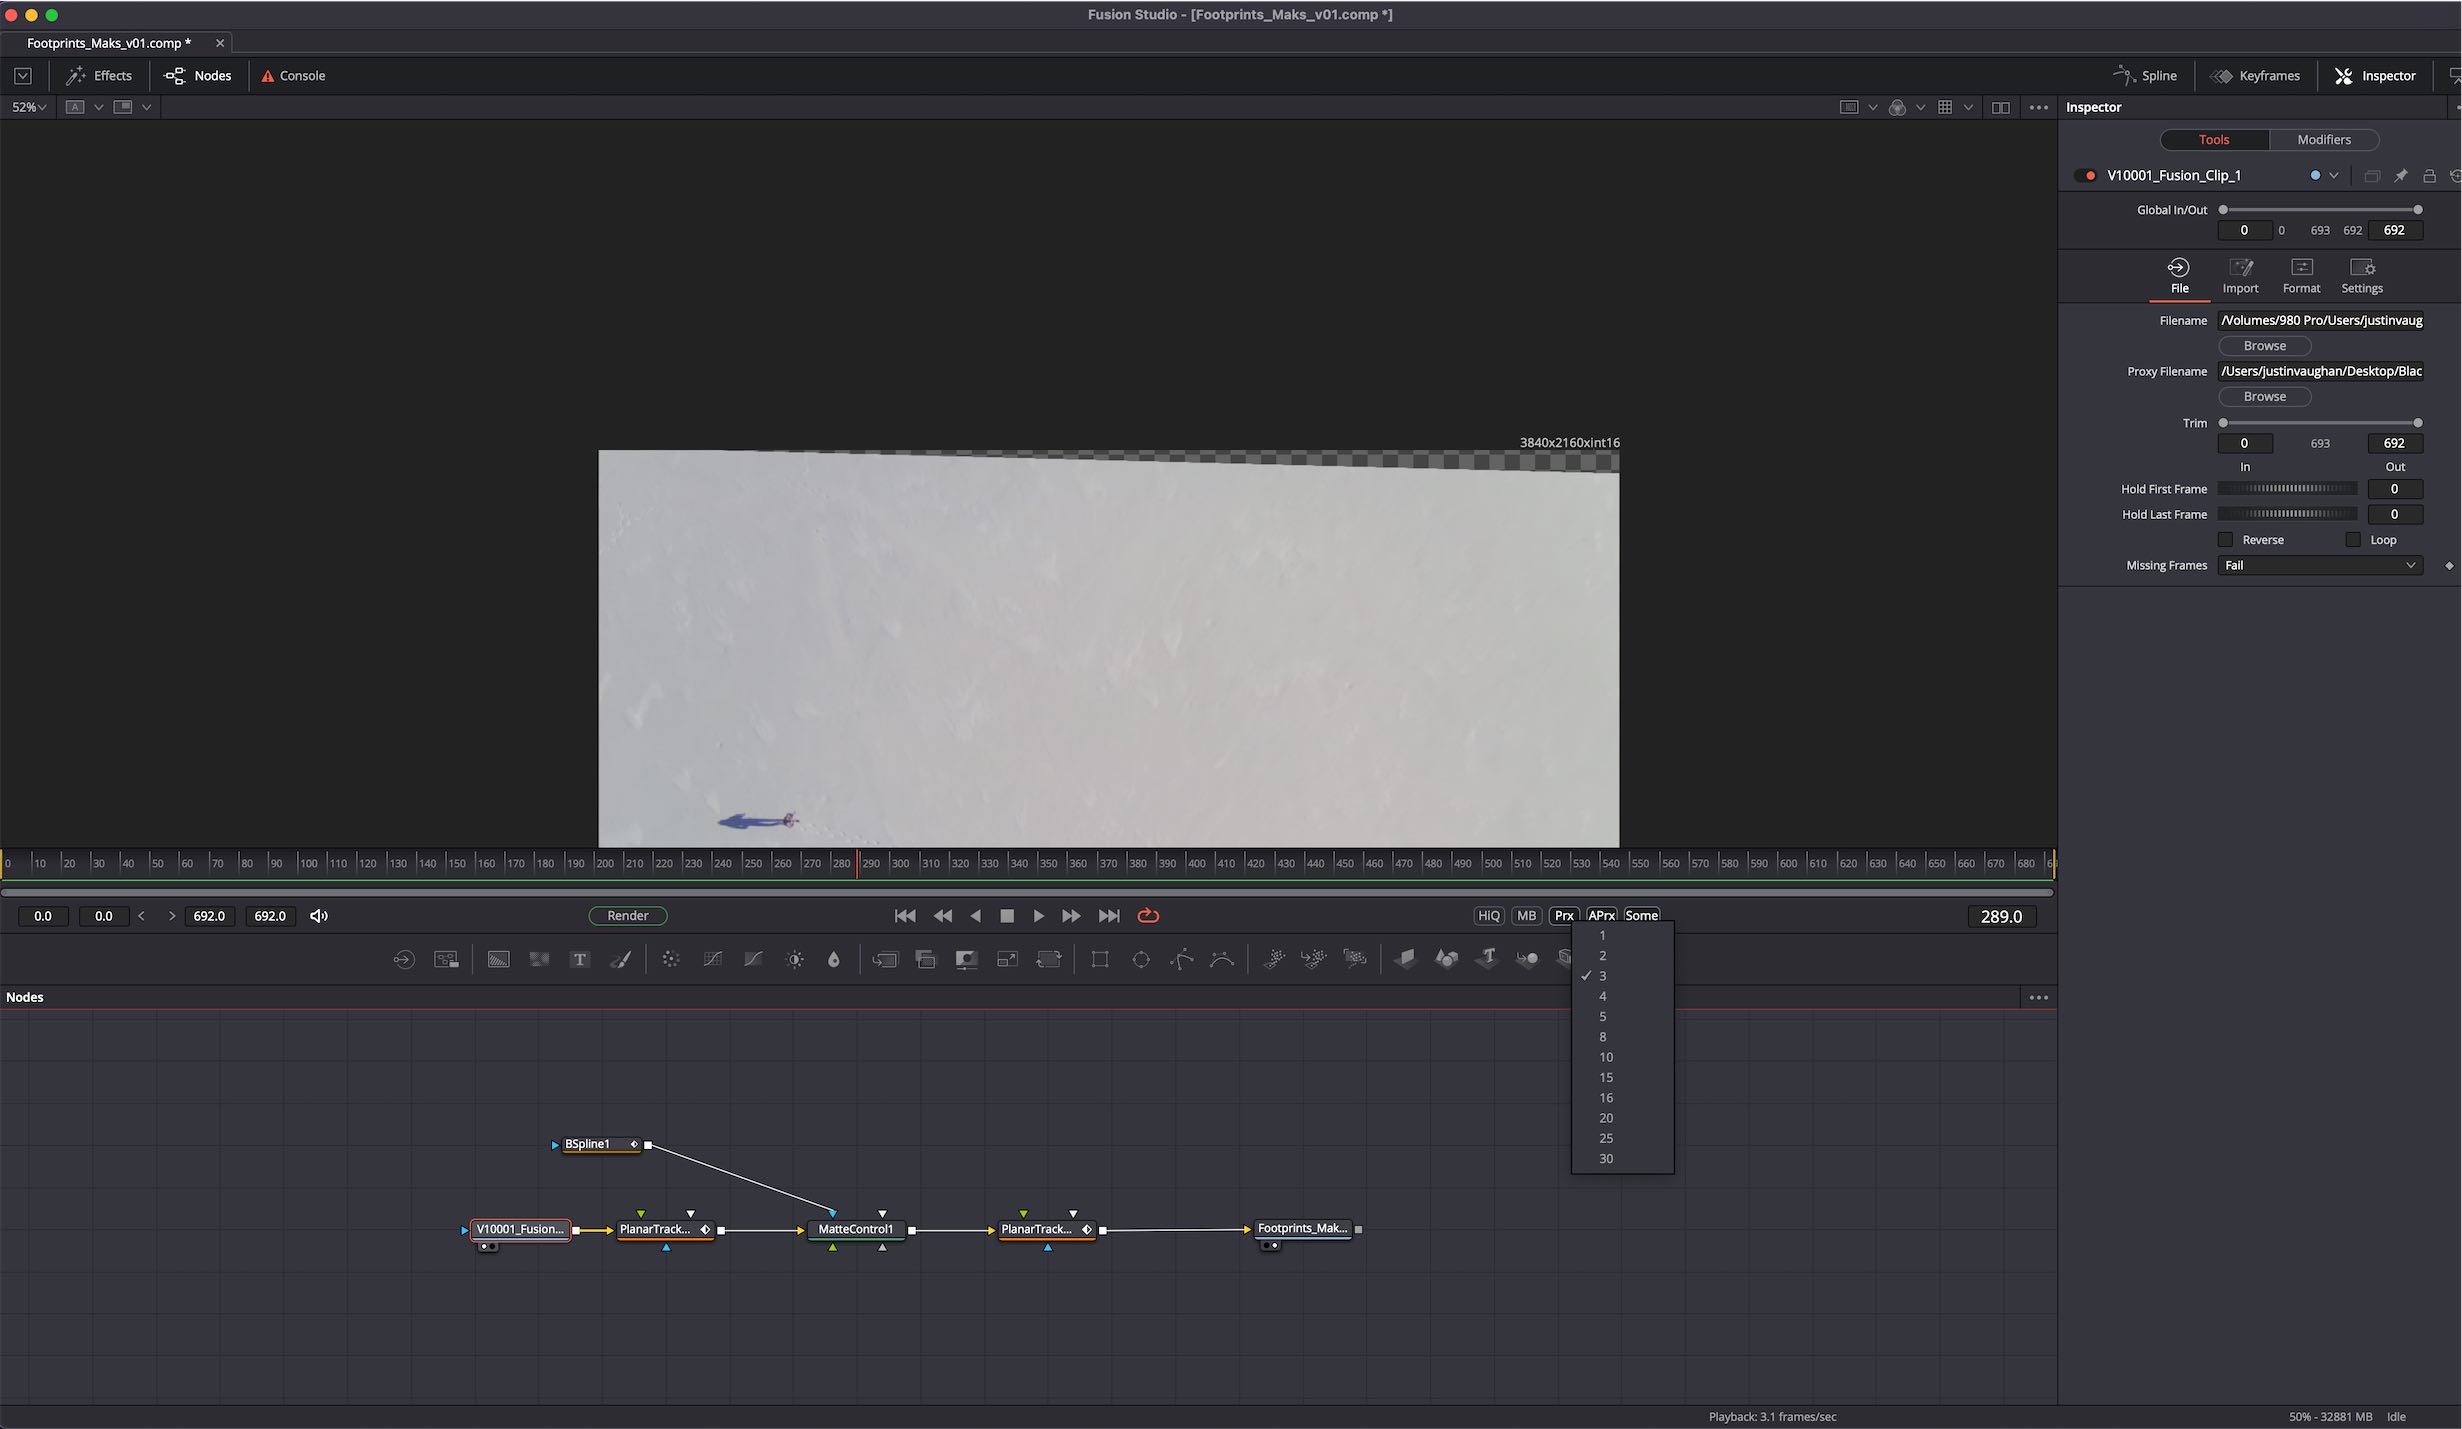Screen dimensions: 2462x1429
Task: Toggle Reverse checkbox for clip
Action: 2226,539
